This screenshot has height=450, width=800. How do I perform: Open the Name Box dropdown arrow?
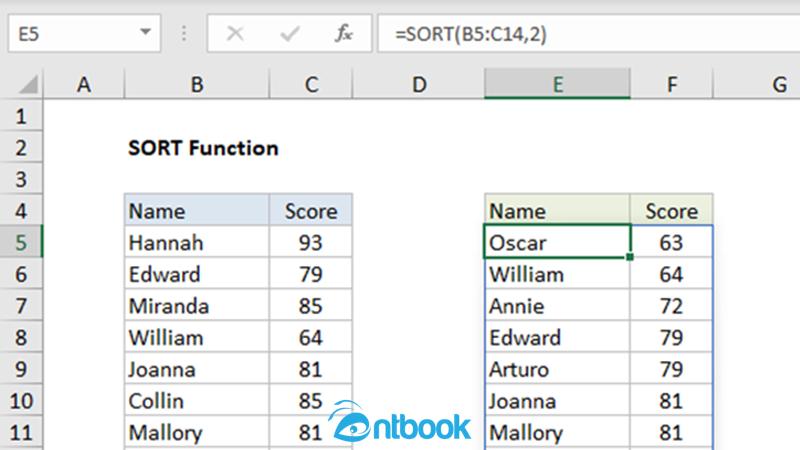pyautogui.click(x=145, y=32)
